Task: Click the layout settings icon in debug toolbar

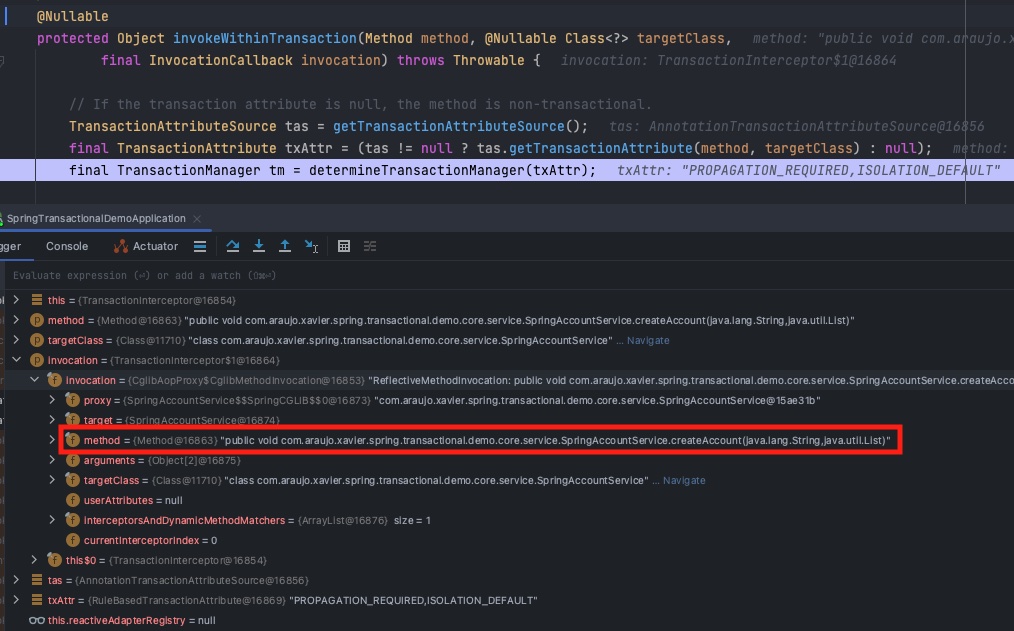Action: 370,246
